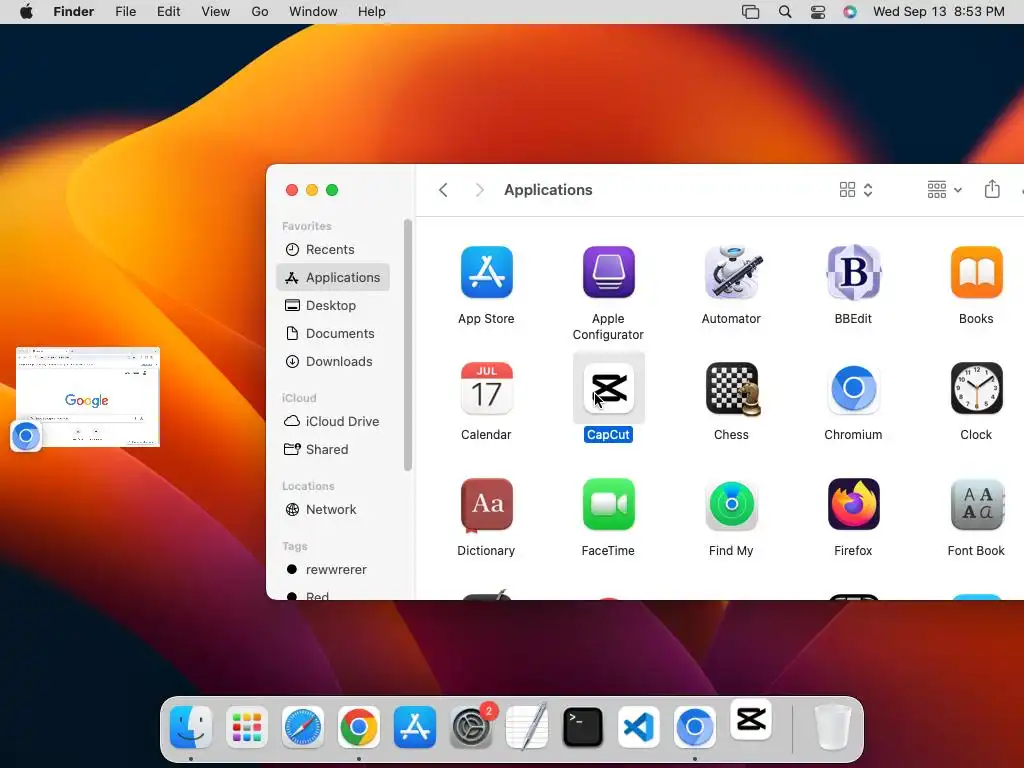Screen dimensions: 1024x768
Task: Click the CapCut icon in the Dock
Action: (751, 720)
